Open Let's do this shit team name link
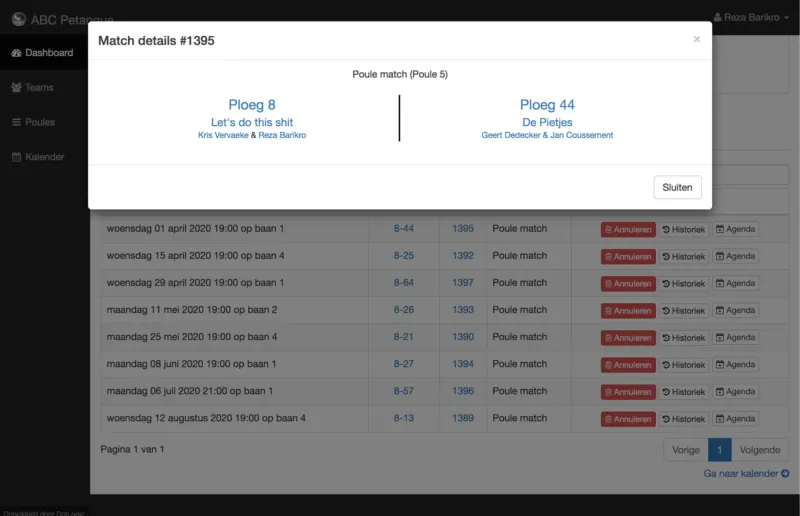800x516 pixels. (252, 122)
